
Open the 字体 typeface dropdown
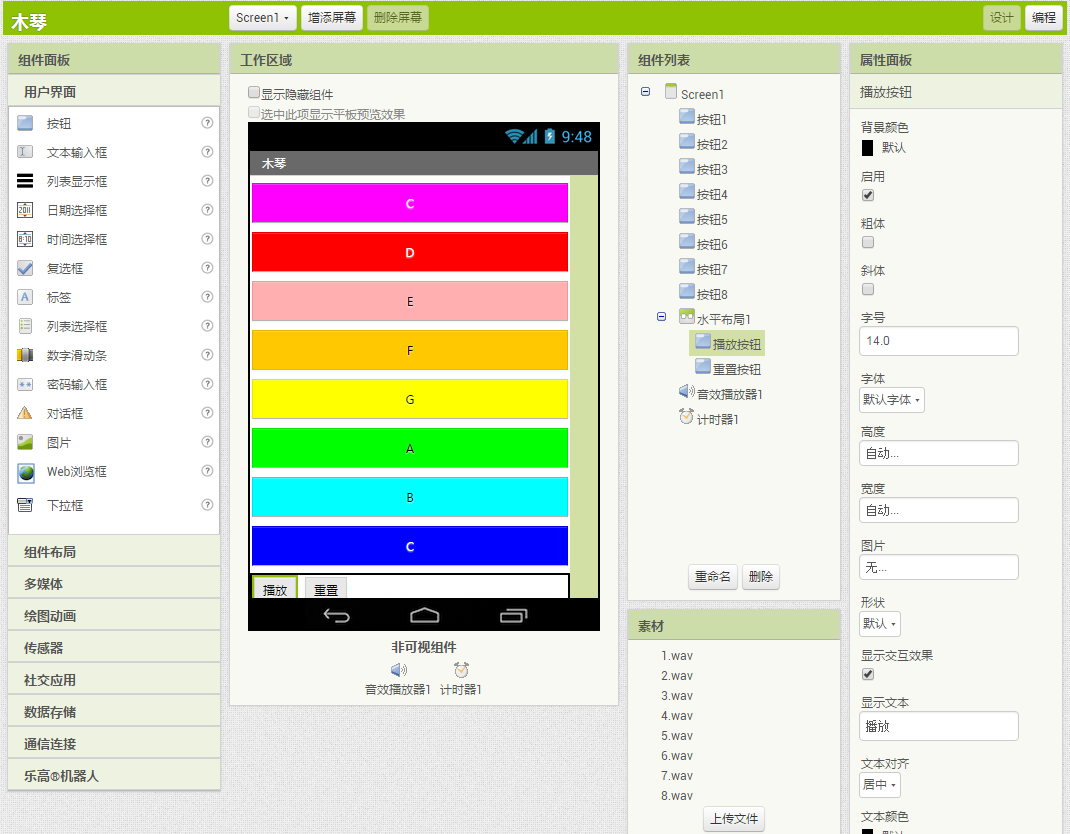(892, 400)
